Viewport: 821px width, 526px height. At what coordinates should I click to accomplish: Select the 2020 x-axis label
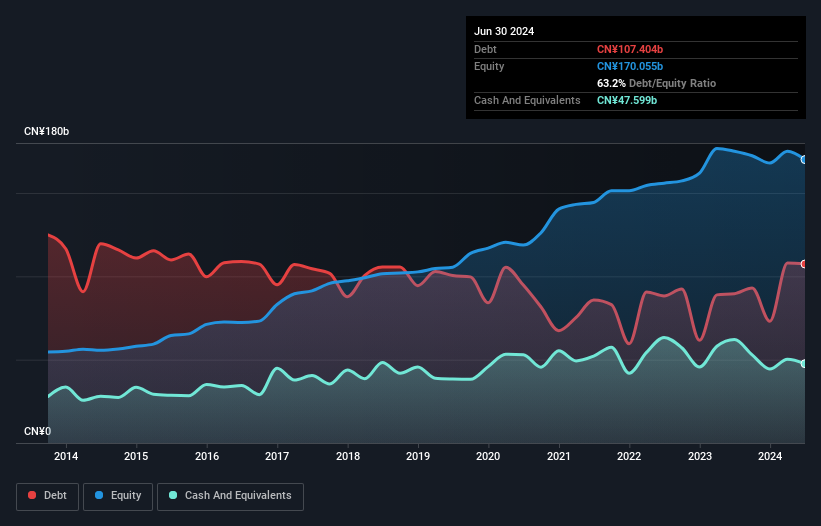pyautogui.click(x=488, y=456)
